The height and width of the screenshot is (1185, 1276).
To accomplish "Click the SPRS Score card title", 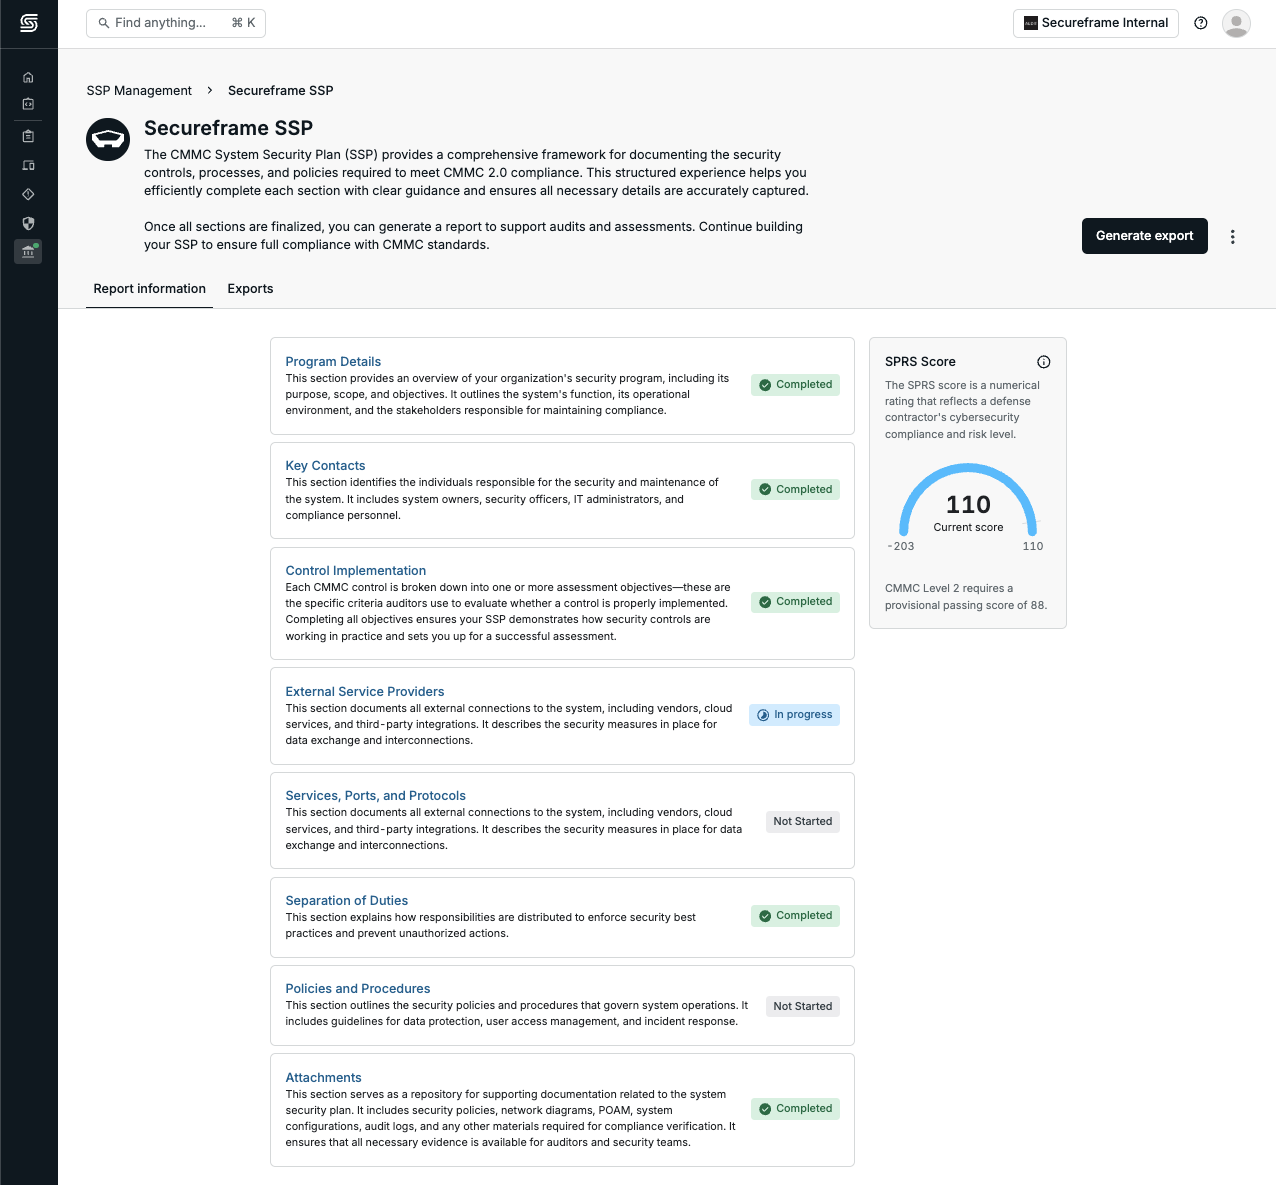I will (x=920, y=362).
